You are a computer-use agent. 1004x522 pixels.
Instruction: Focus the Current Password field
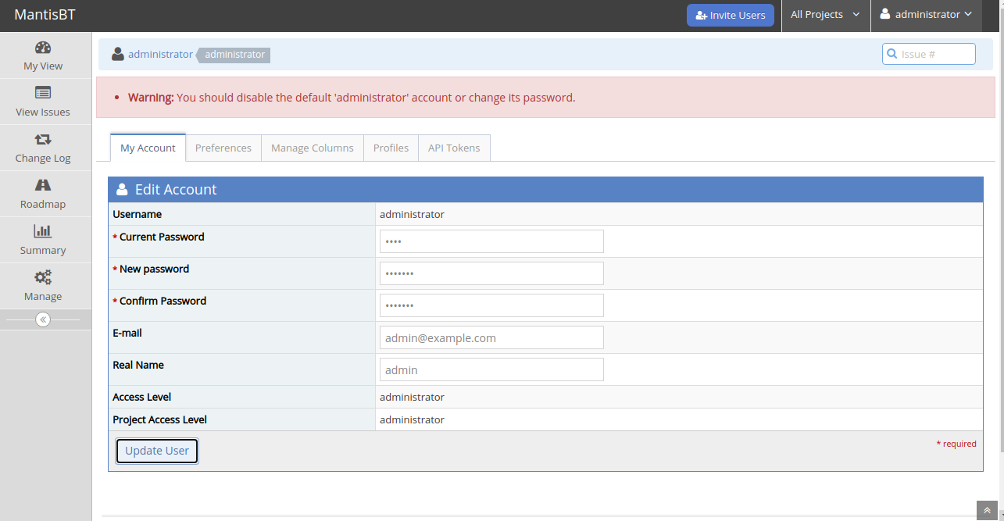tap(492, 241)
